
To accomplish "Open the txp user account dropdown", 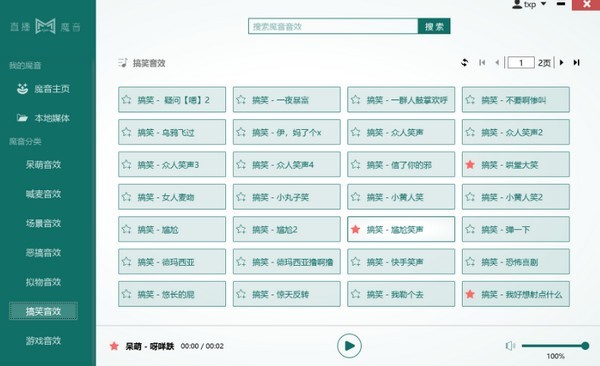I will coord(530,5).
